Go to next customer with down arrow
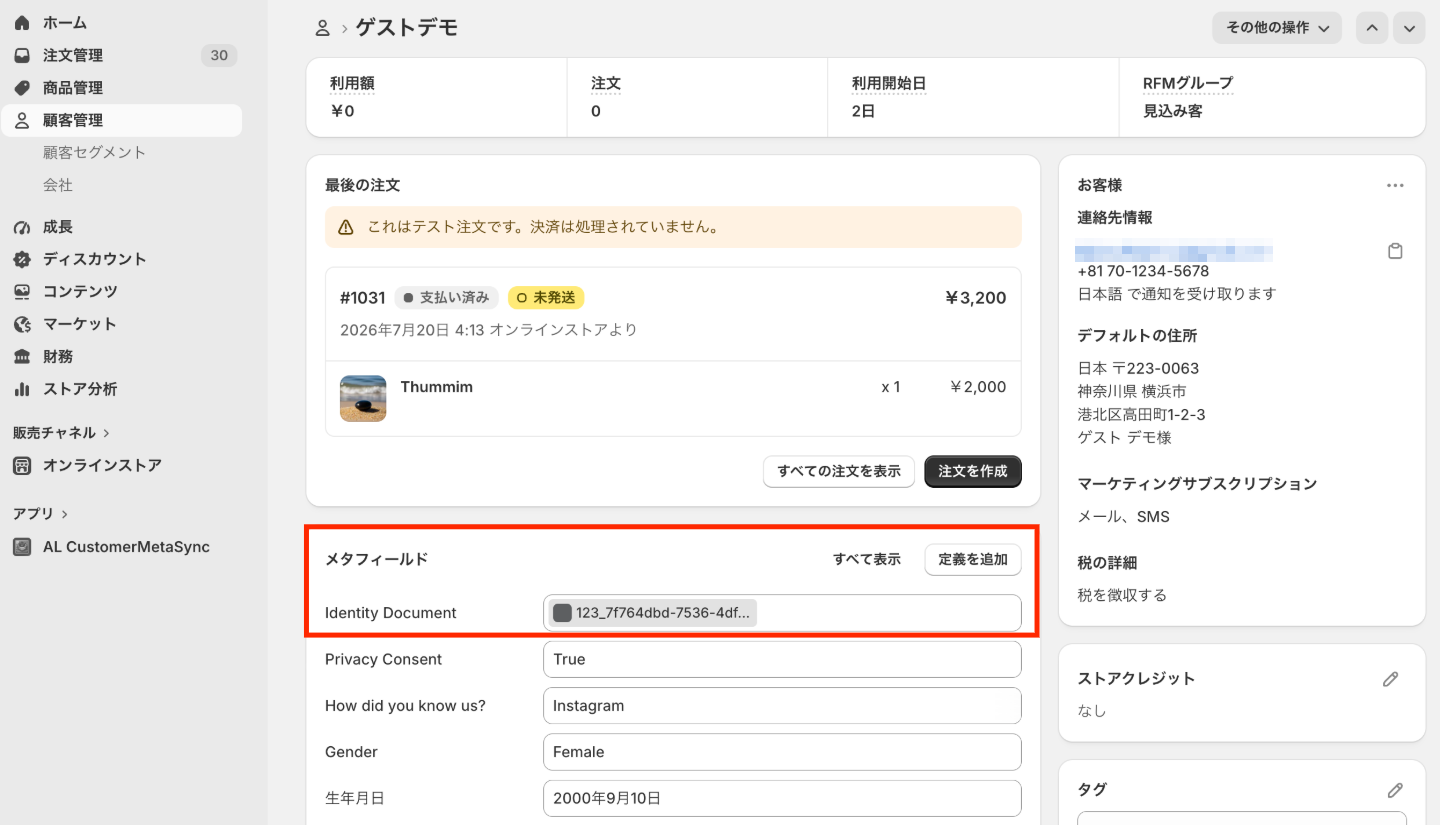The image size is (1440, 825). pos(1409,28)
